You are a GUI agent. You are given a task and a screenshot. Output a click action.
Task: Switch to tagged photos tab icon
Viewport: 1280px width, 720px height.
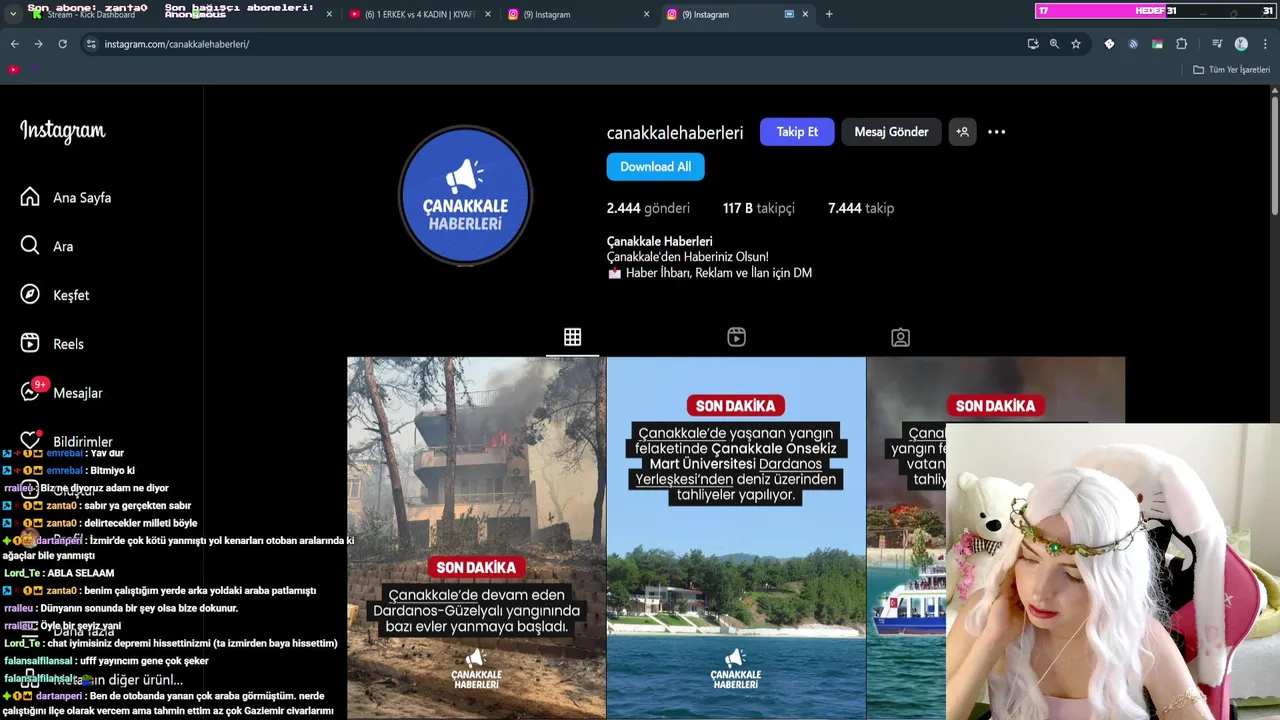pyautogui.click(x=900, y=337)
